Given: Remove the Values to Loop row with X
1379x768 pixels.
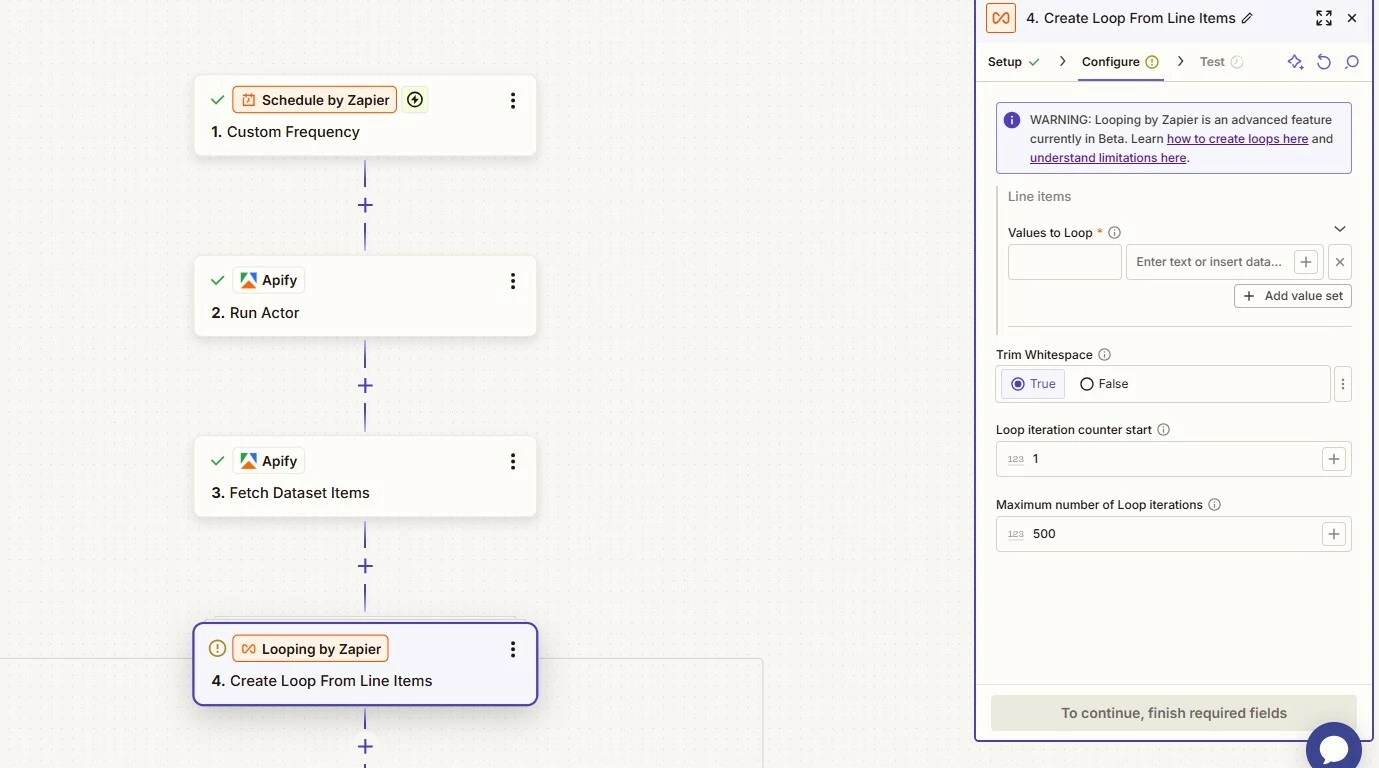Looking at the screenshot, I should [x=1340, y=262].
